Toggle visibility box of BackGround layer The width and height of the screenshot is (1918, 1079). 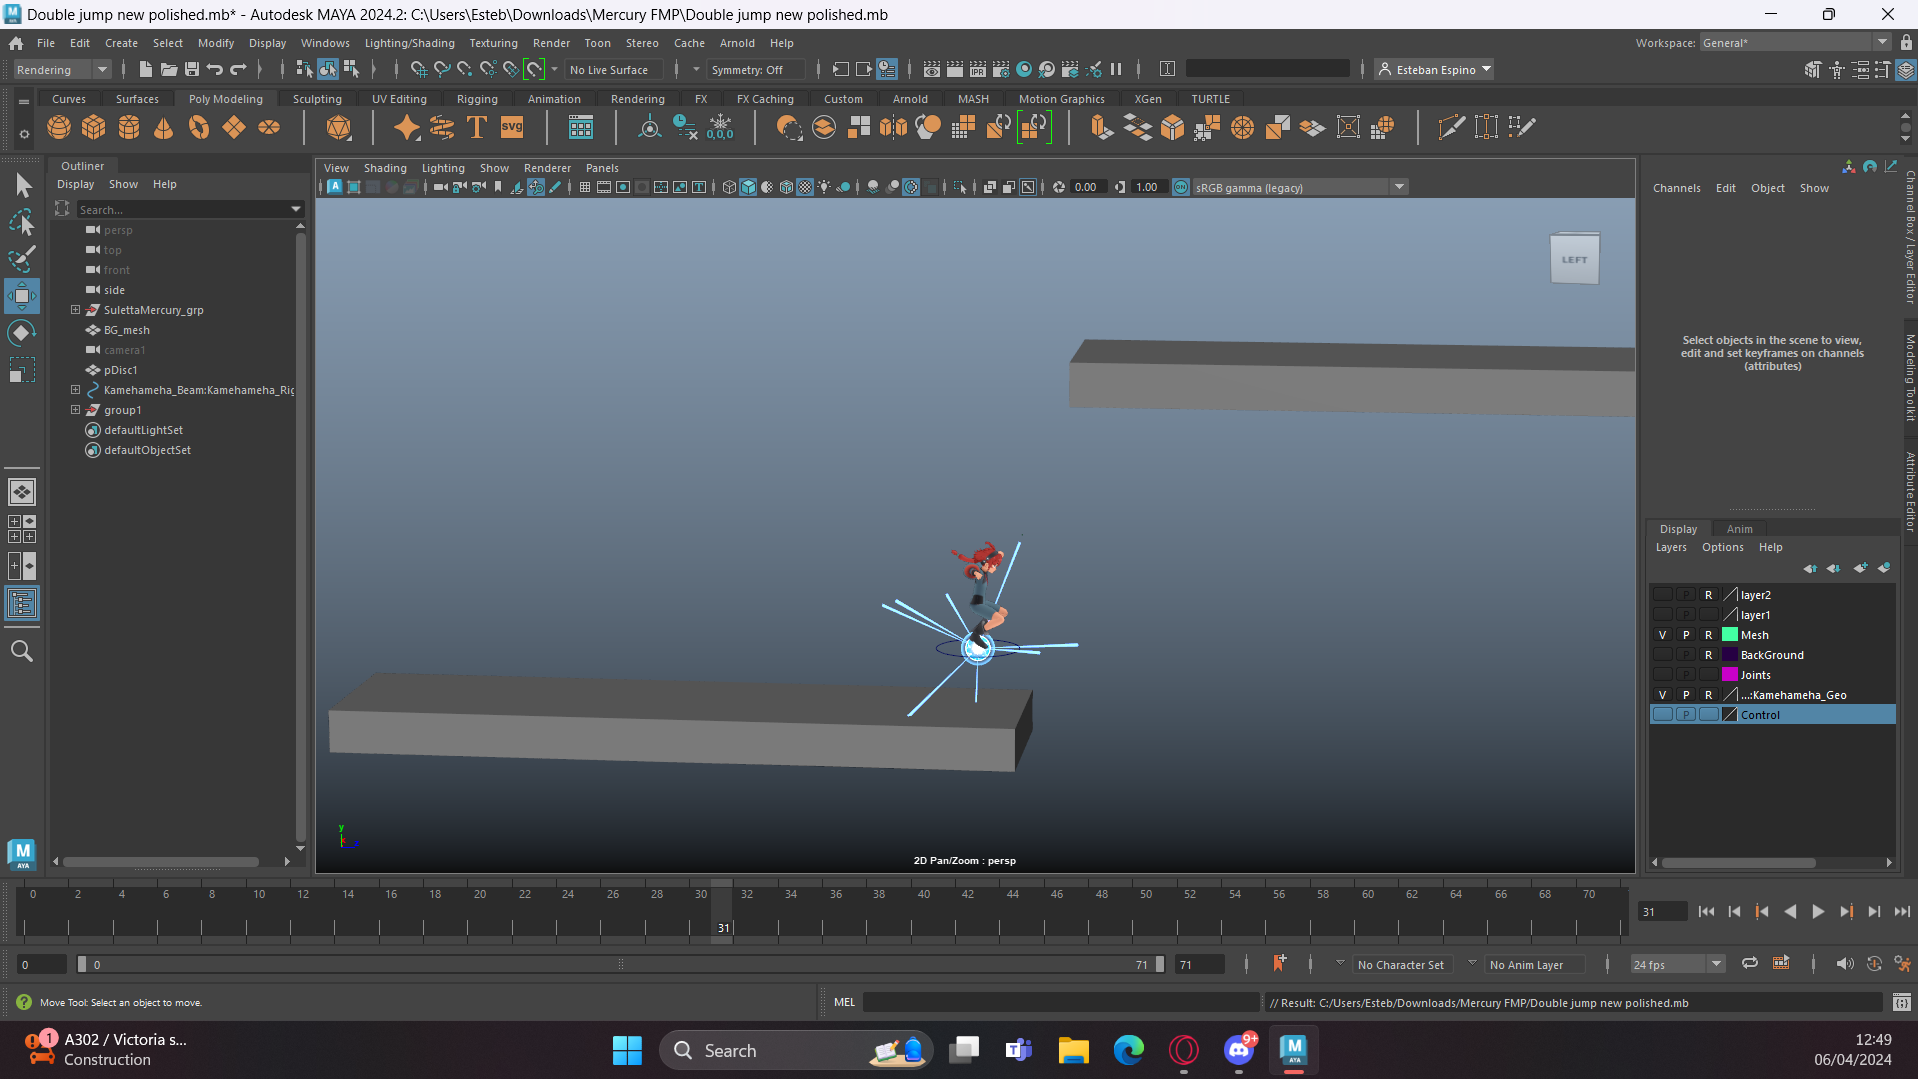coord(1663,655)
